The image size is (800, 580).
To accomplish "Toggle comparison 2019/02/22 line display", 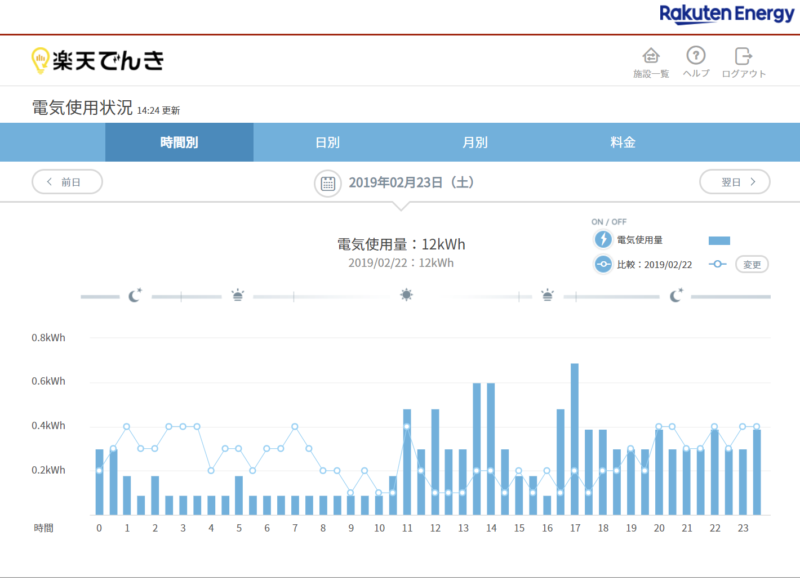I will click(603, 264).
